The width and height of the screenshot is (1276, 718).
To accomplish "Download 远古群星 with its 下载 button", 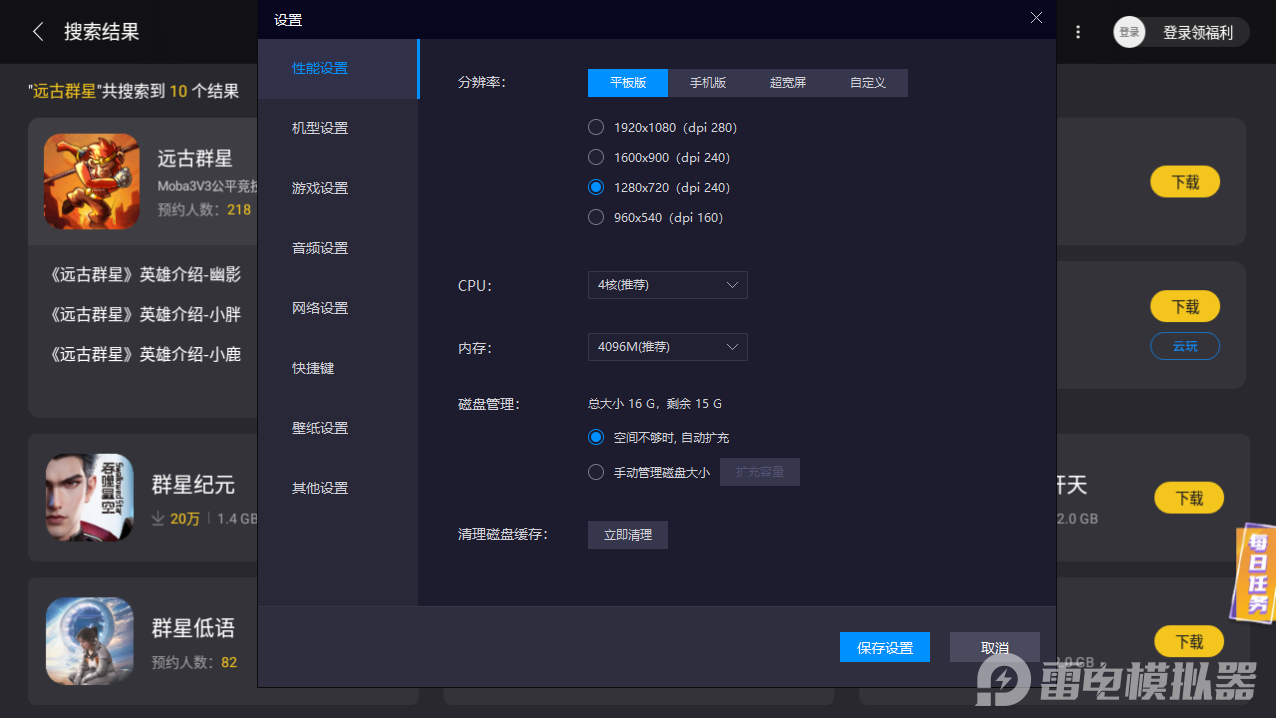I will (1185, 182).
